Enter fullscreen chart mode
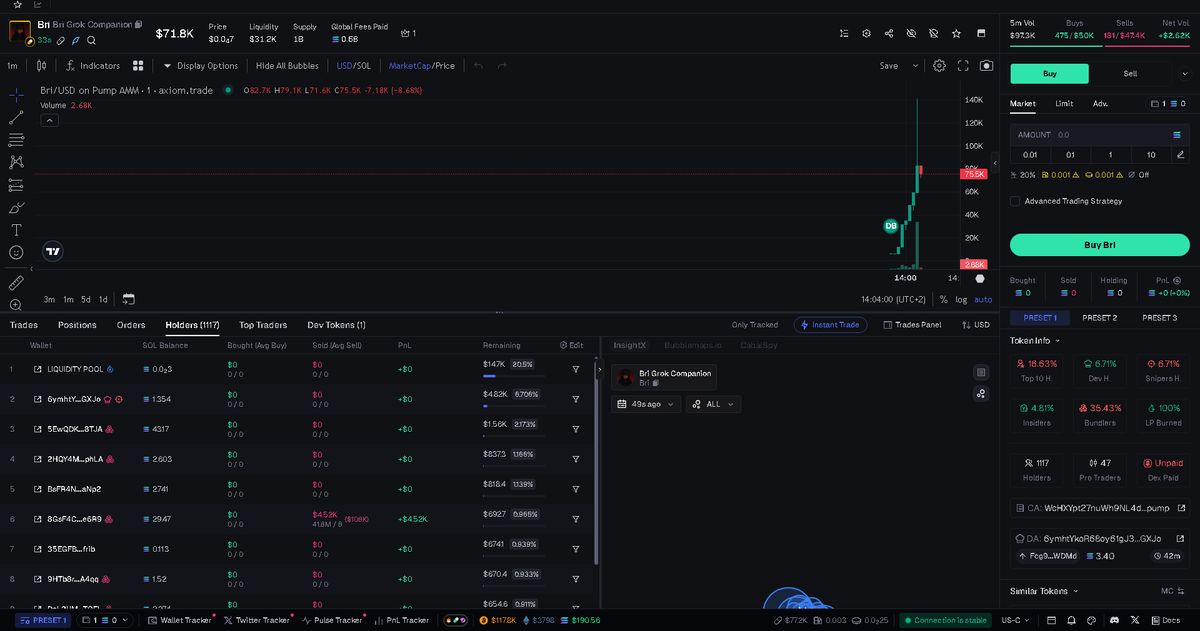The image size is (1200, 631). [x=964, y=66]
